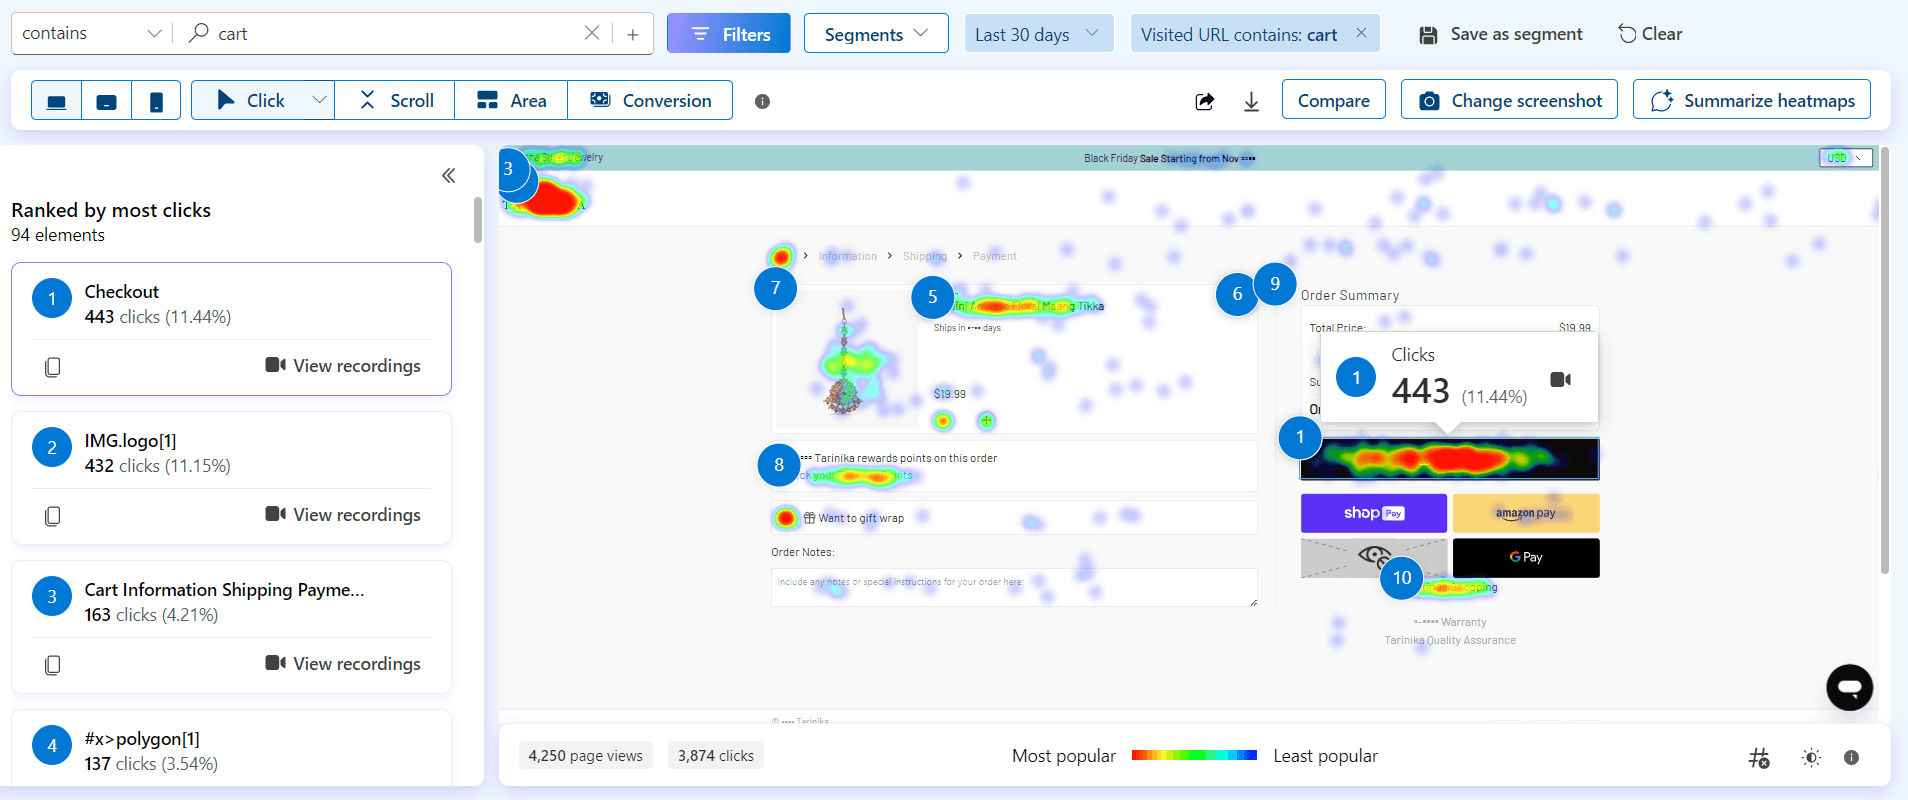View recordings for Checkout element

point(343,366)
